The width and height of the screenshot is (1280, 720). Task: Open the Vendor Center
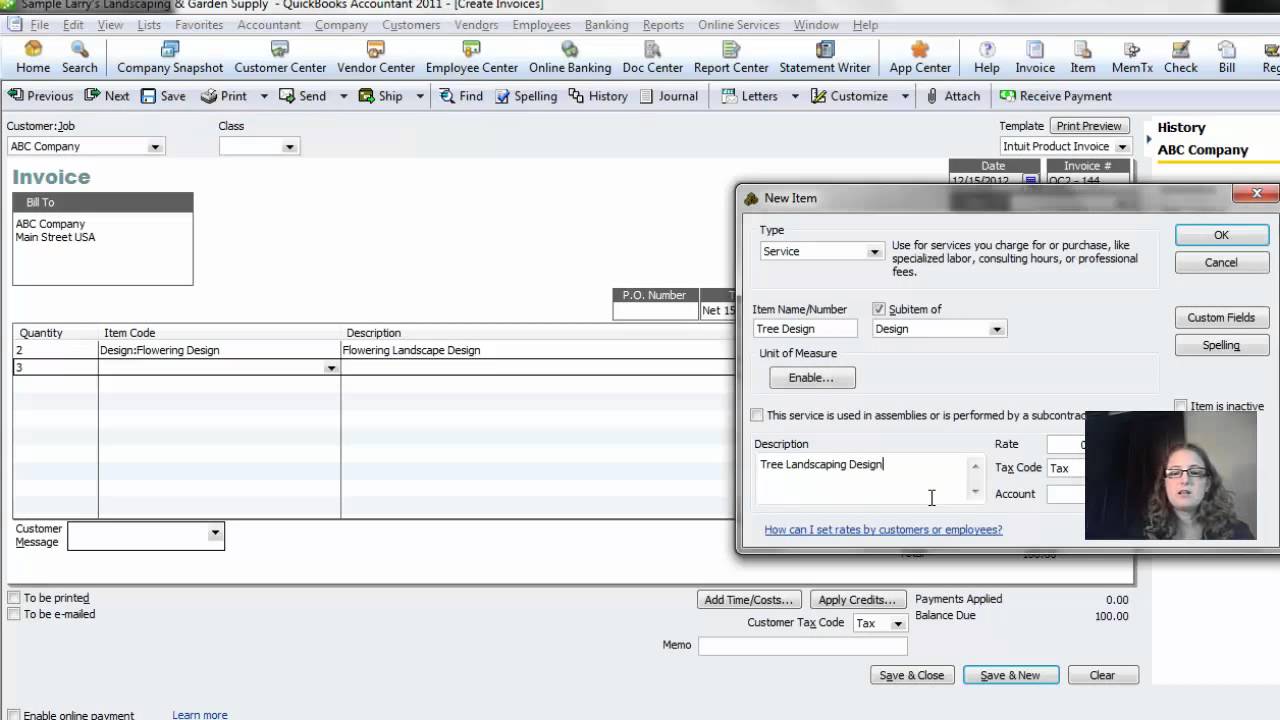click(x=376, y=57)
